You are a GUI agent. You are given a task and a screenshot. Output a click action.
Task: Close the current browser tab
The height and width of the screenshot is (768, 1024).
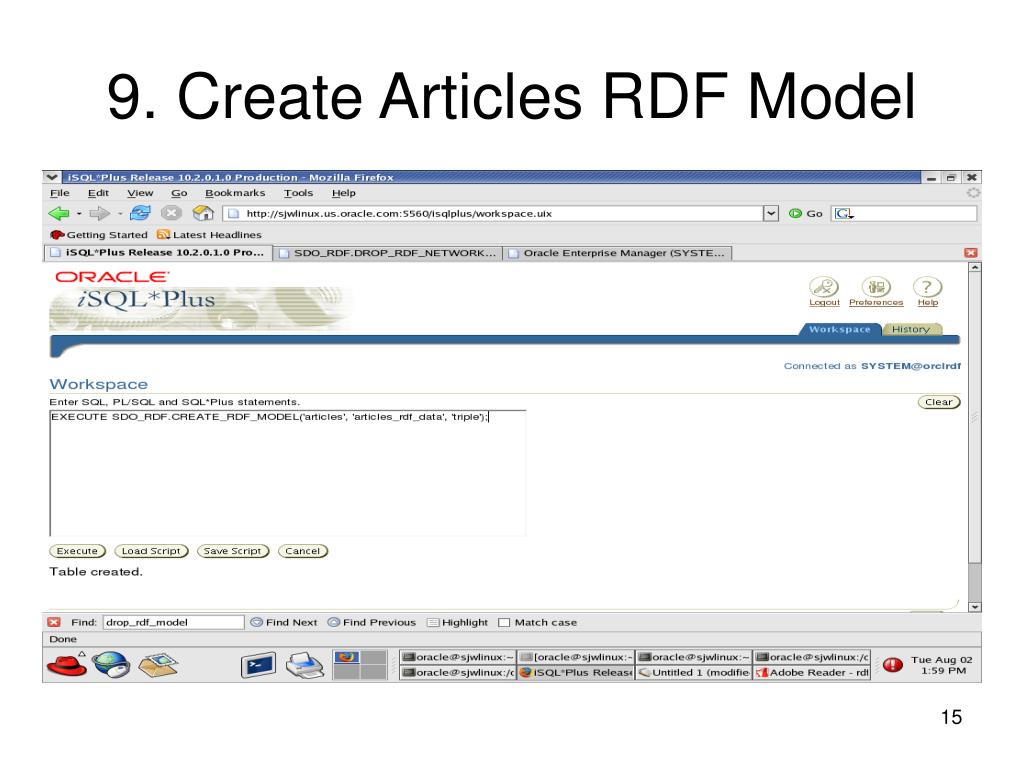(x=971, y=253)
